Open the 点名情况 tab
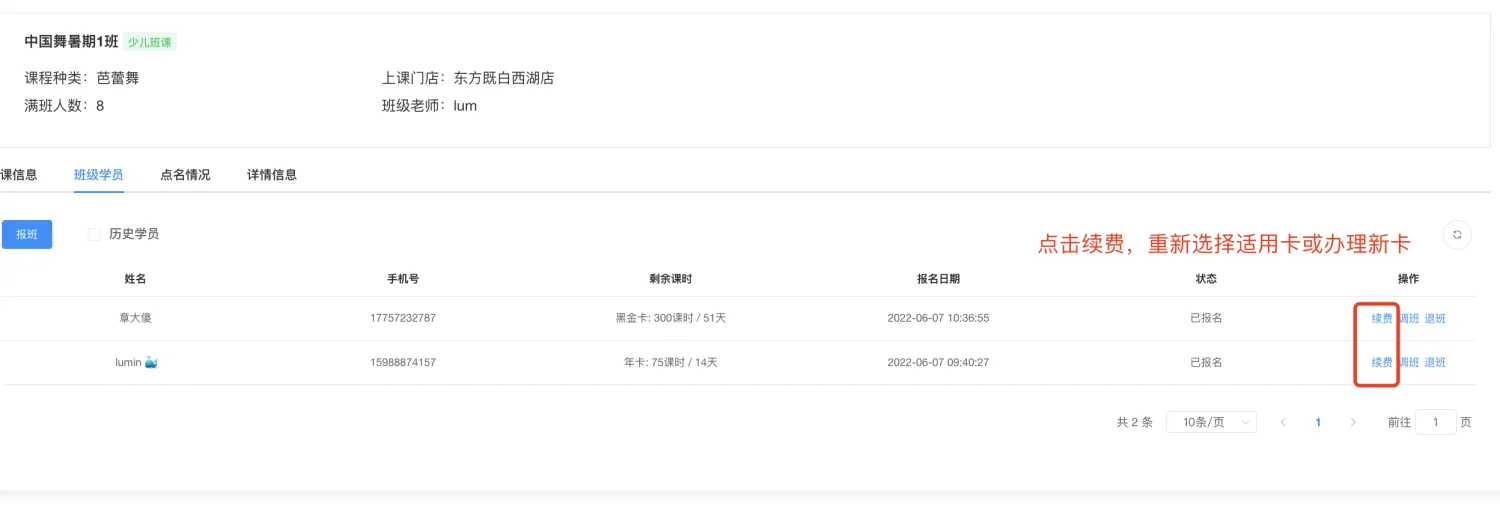This screenshot has width=1500, height=517. 185,175
